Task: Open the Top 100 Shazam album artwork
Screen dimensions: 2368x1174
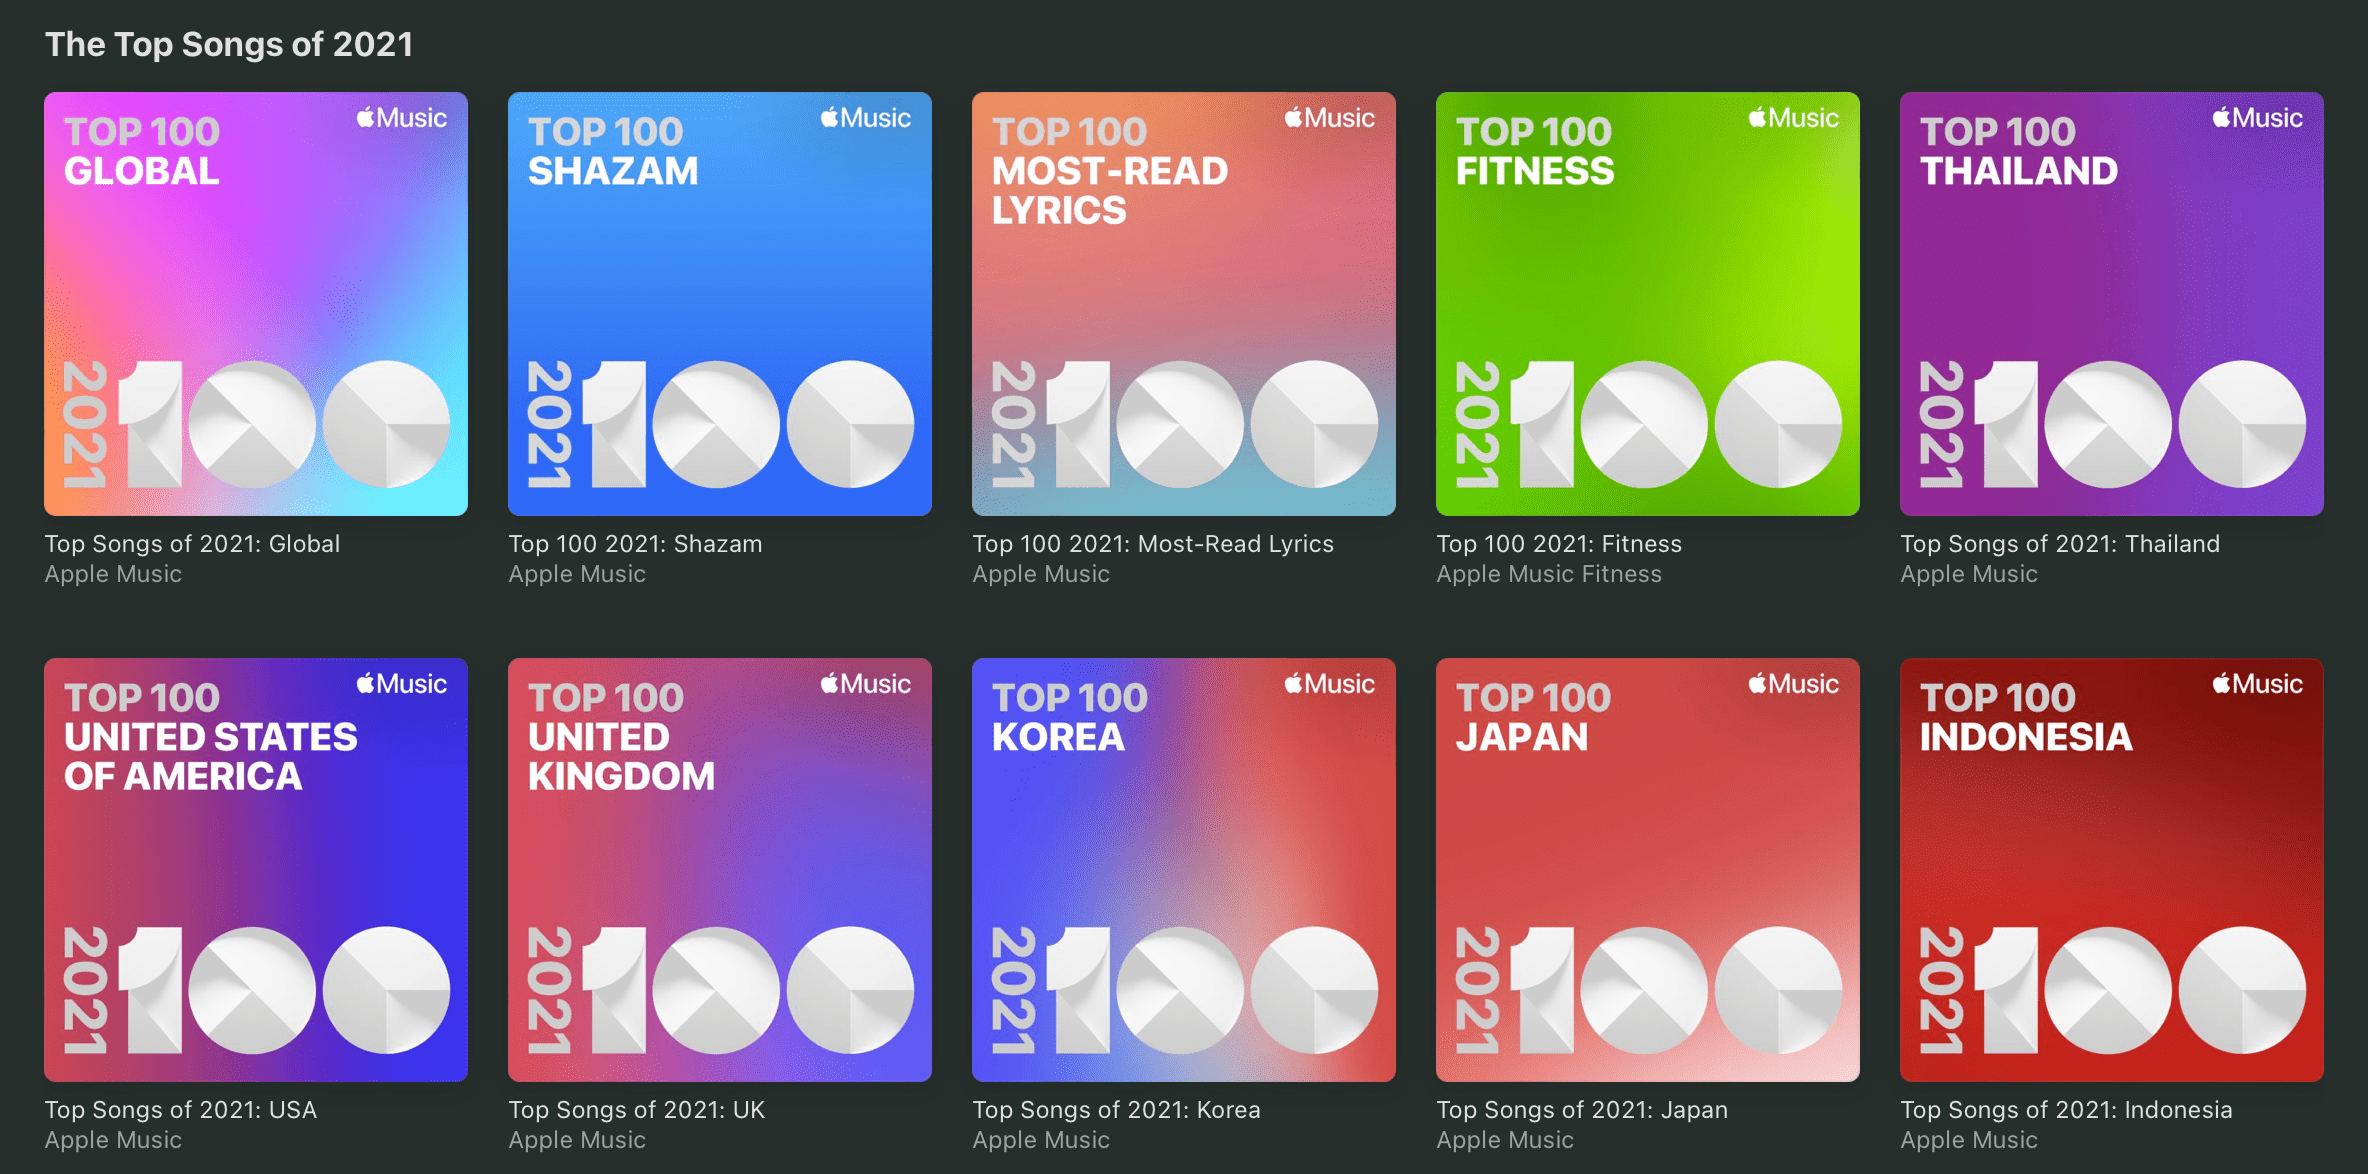Action: 720,304
